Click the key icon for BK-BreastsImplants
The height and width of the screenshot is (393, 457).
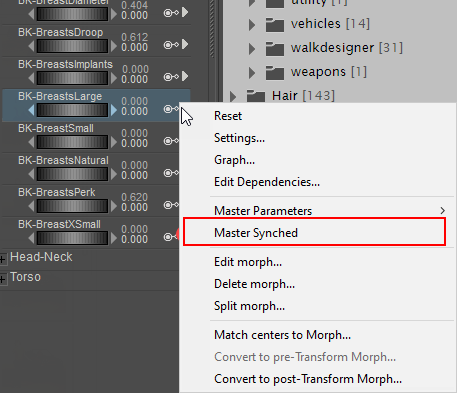171,77
